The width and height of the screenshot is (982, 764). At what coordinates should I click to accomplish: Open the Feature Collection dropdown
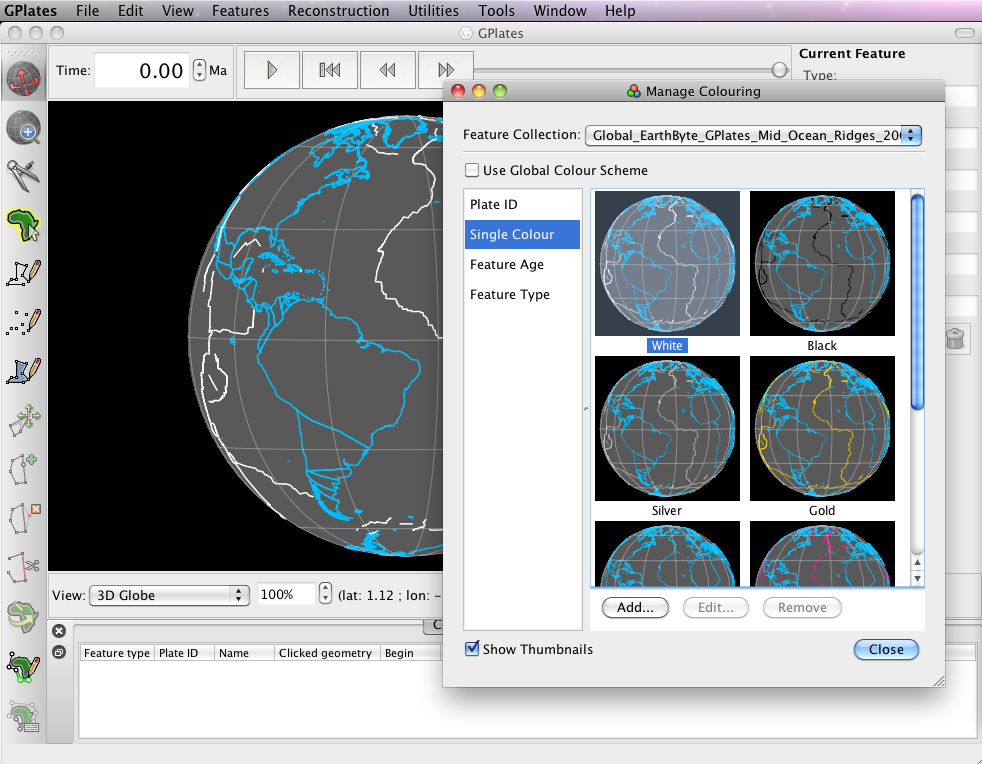click(x=754, y=135)
